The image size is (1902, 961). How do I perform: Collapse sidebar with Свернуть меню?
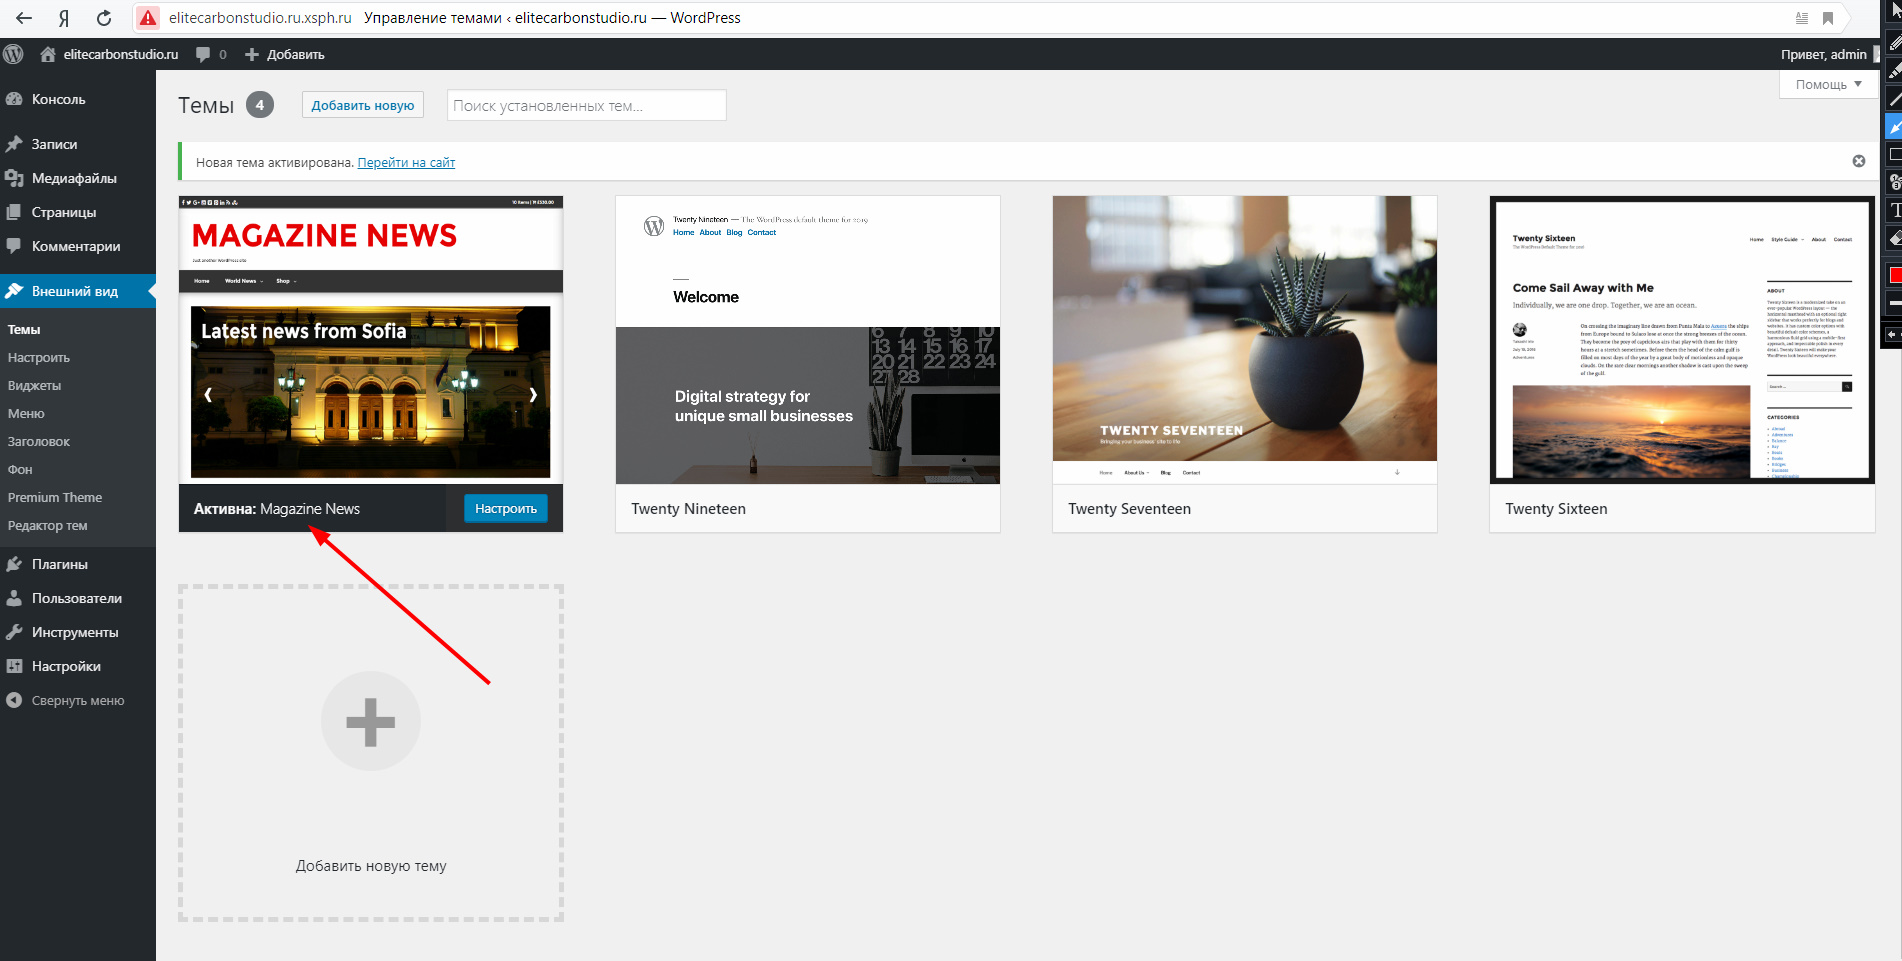pyautogui.click(x=77, y=700)
